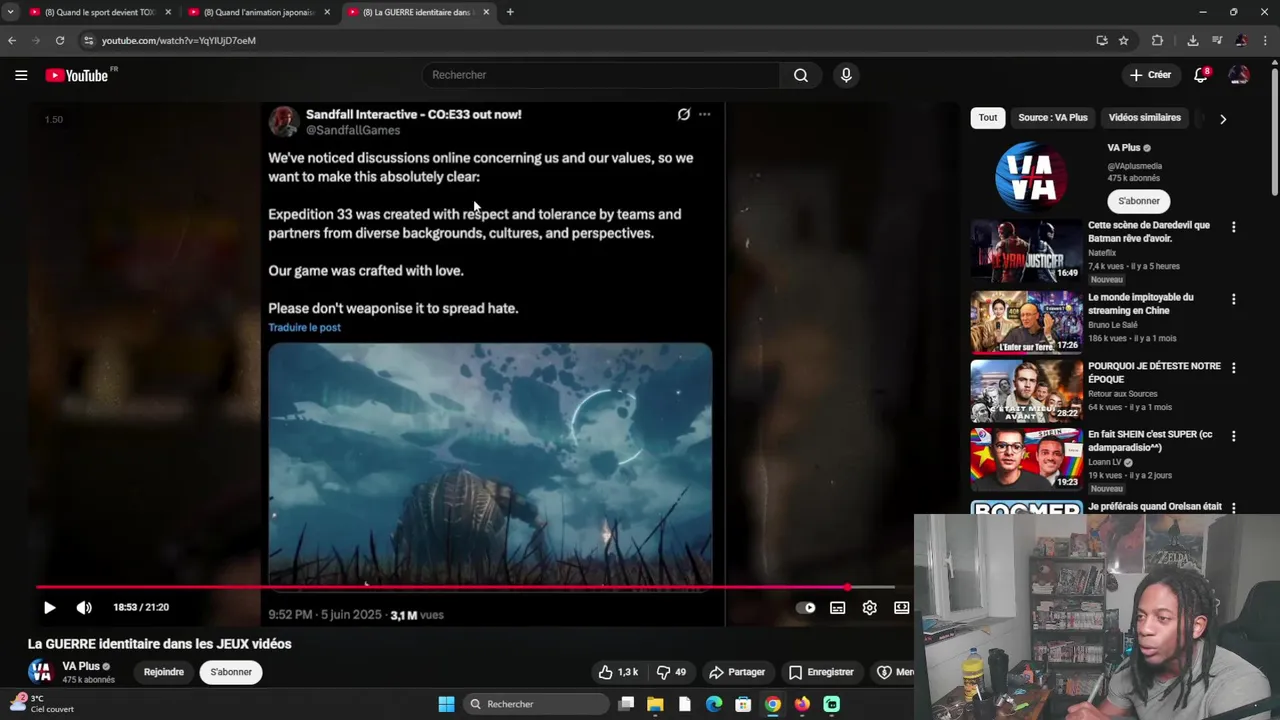Viewport: 1280px width, 720px height.
Task: Open the weather widget 3°C
Action: (42, 704)
